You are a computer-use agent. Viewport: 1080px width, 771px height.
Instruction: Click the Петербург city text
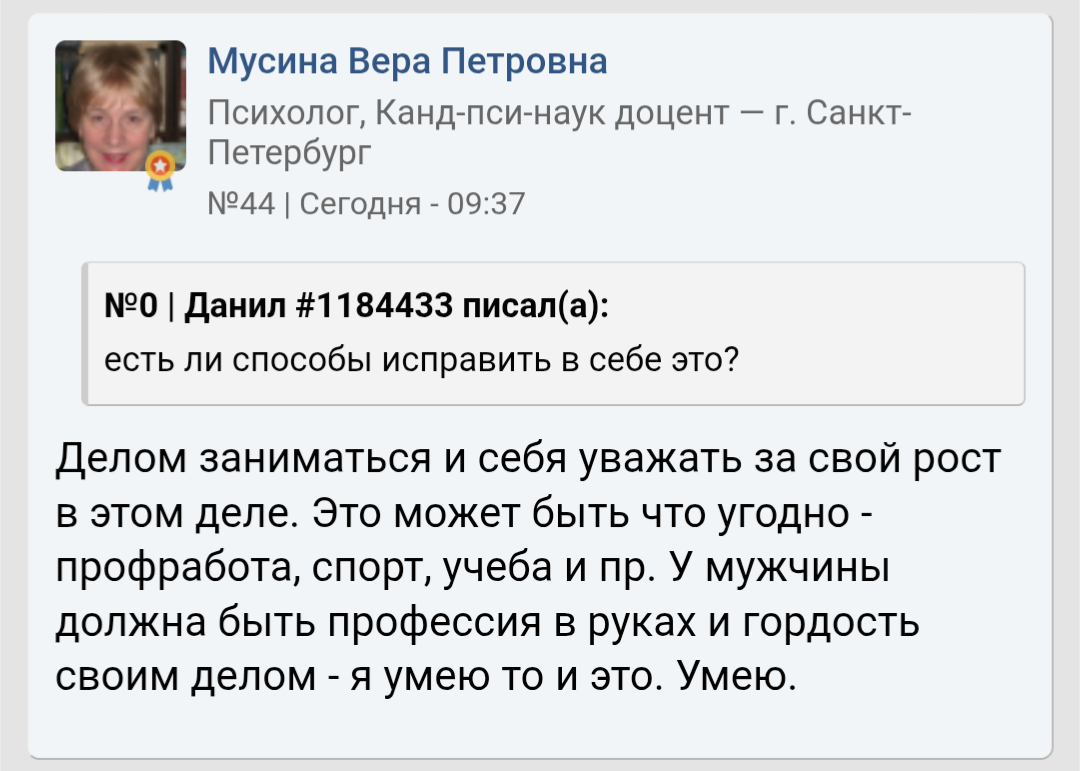(289, 154)
